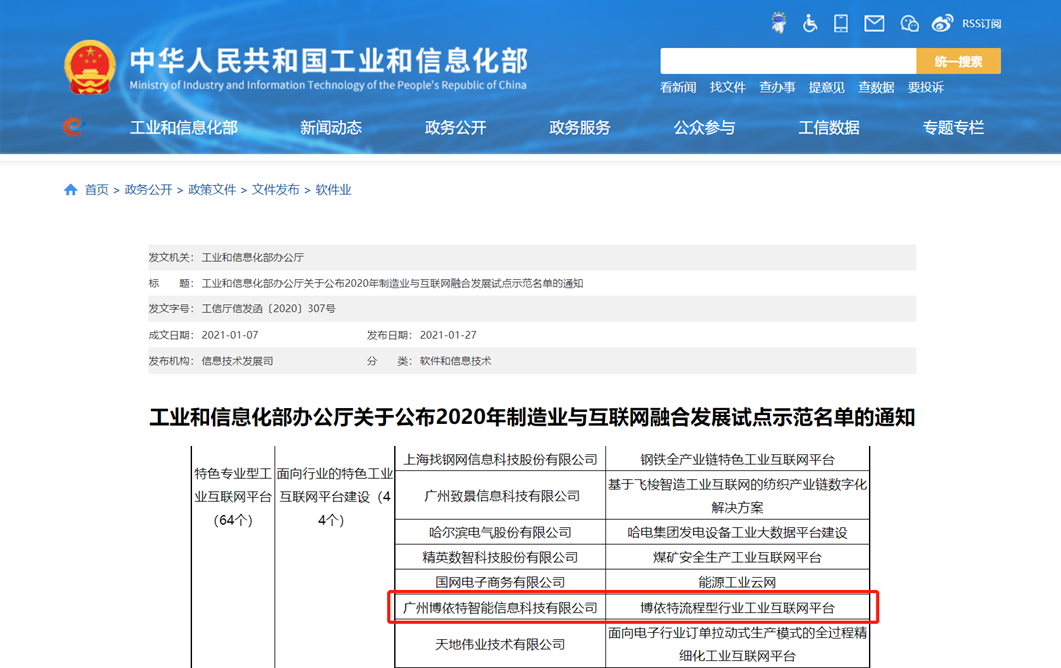
Task: Click the home icon in breadcrumb
Action: (70, 190)
